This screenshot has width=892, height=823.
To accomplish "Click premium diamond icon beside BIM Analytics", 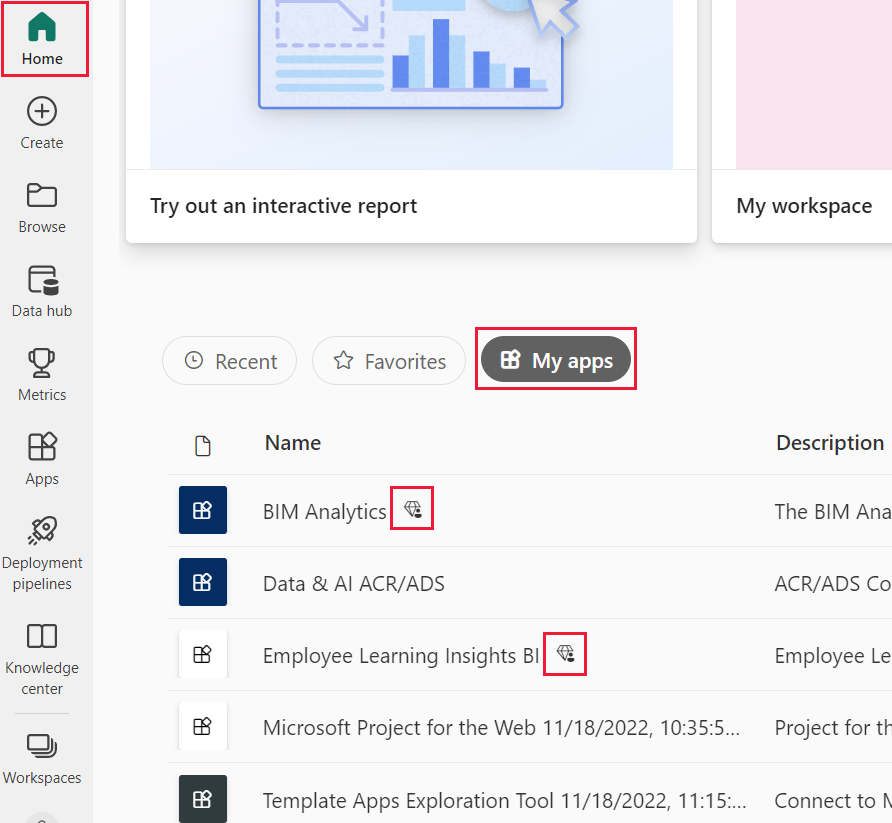I will (413, 510).
